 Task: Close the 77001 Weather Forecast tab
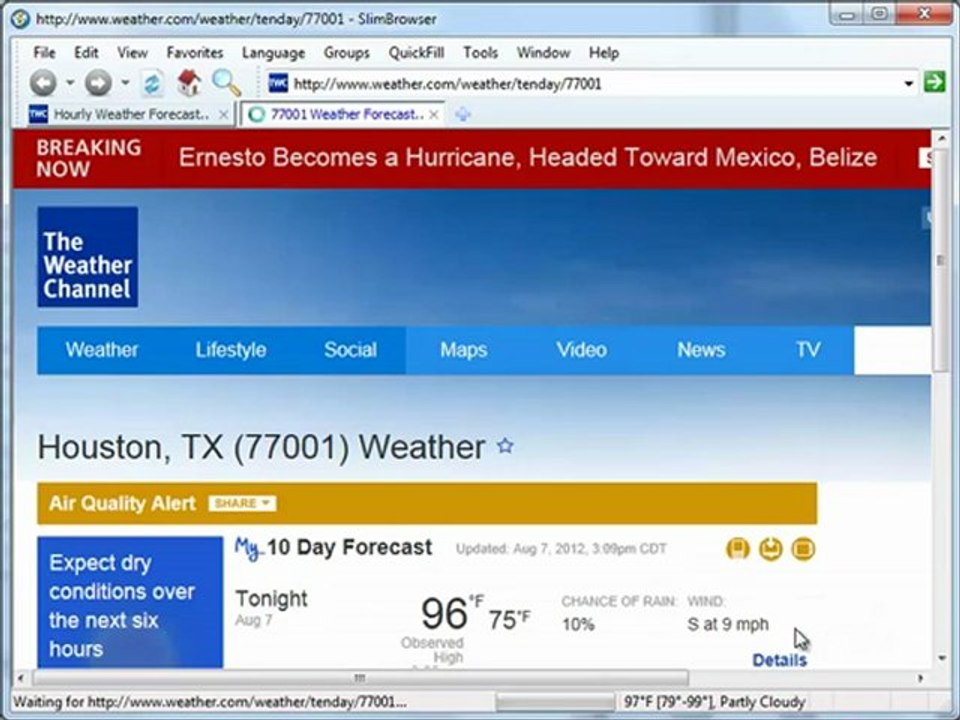tap(433, 114)
